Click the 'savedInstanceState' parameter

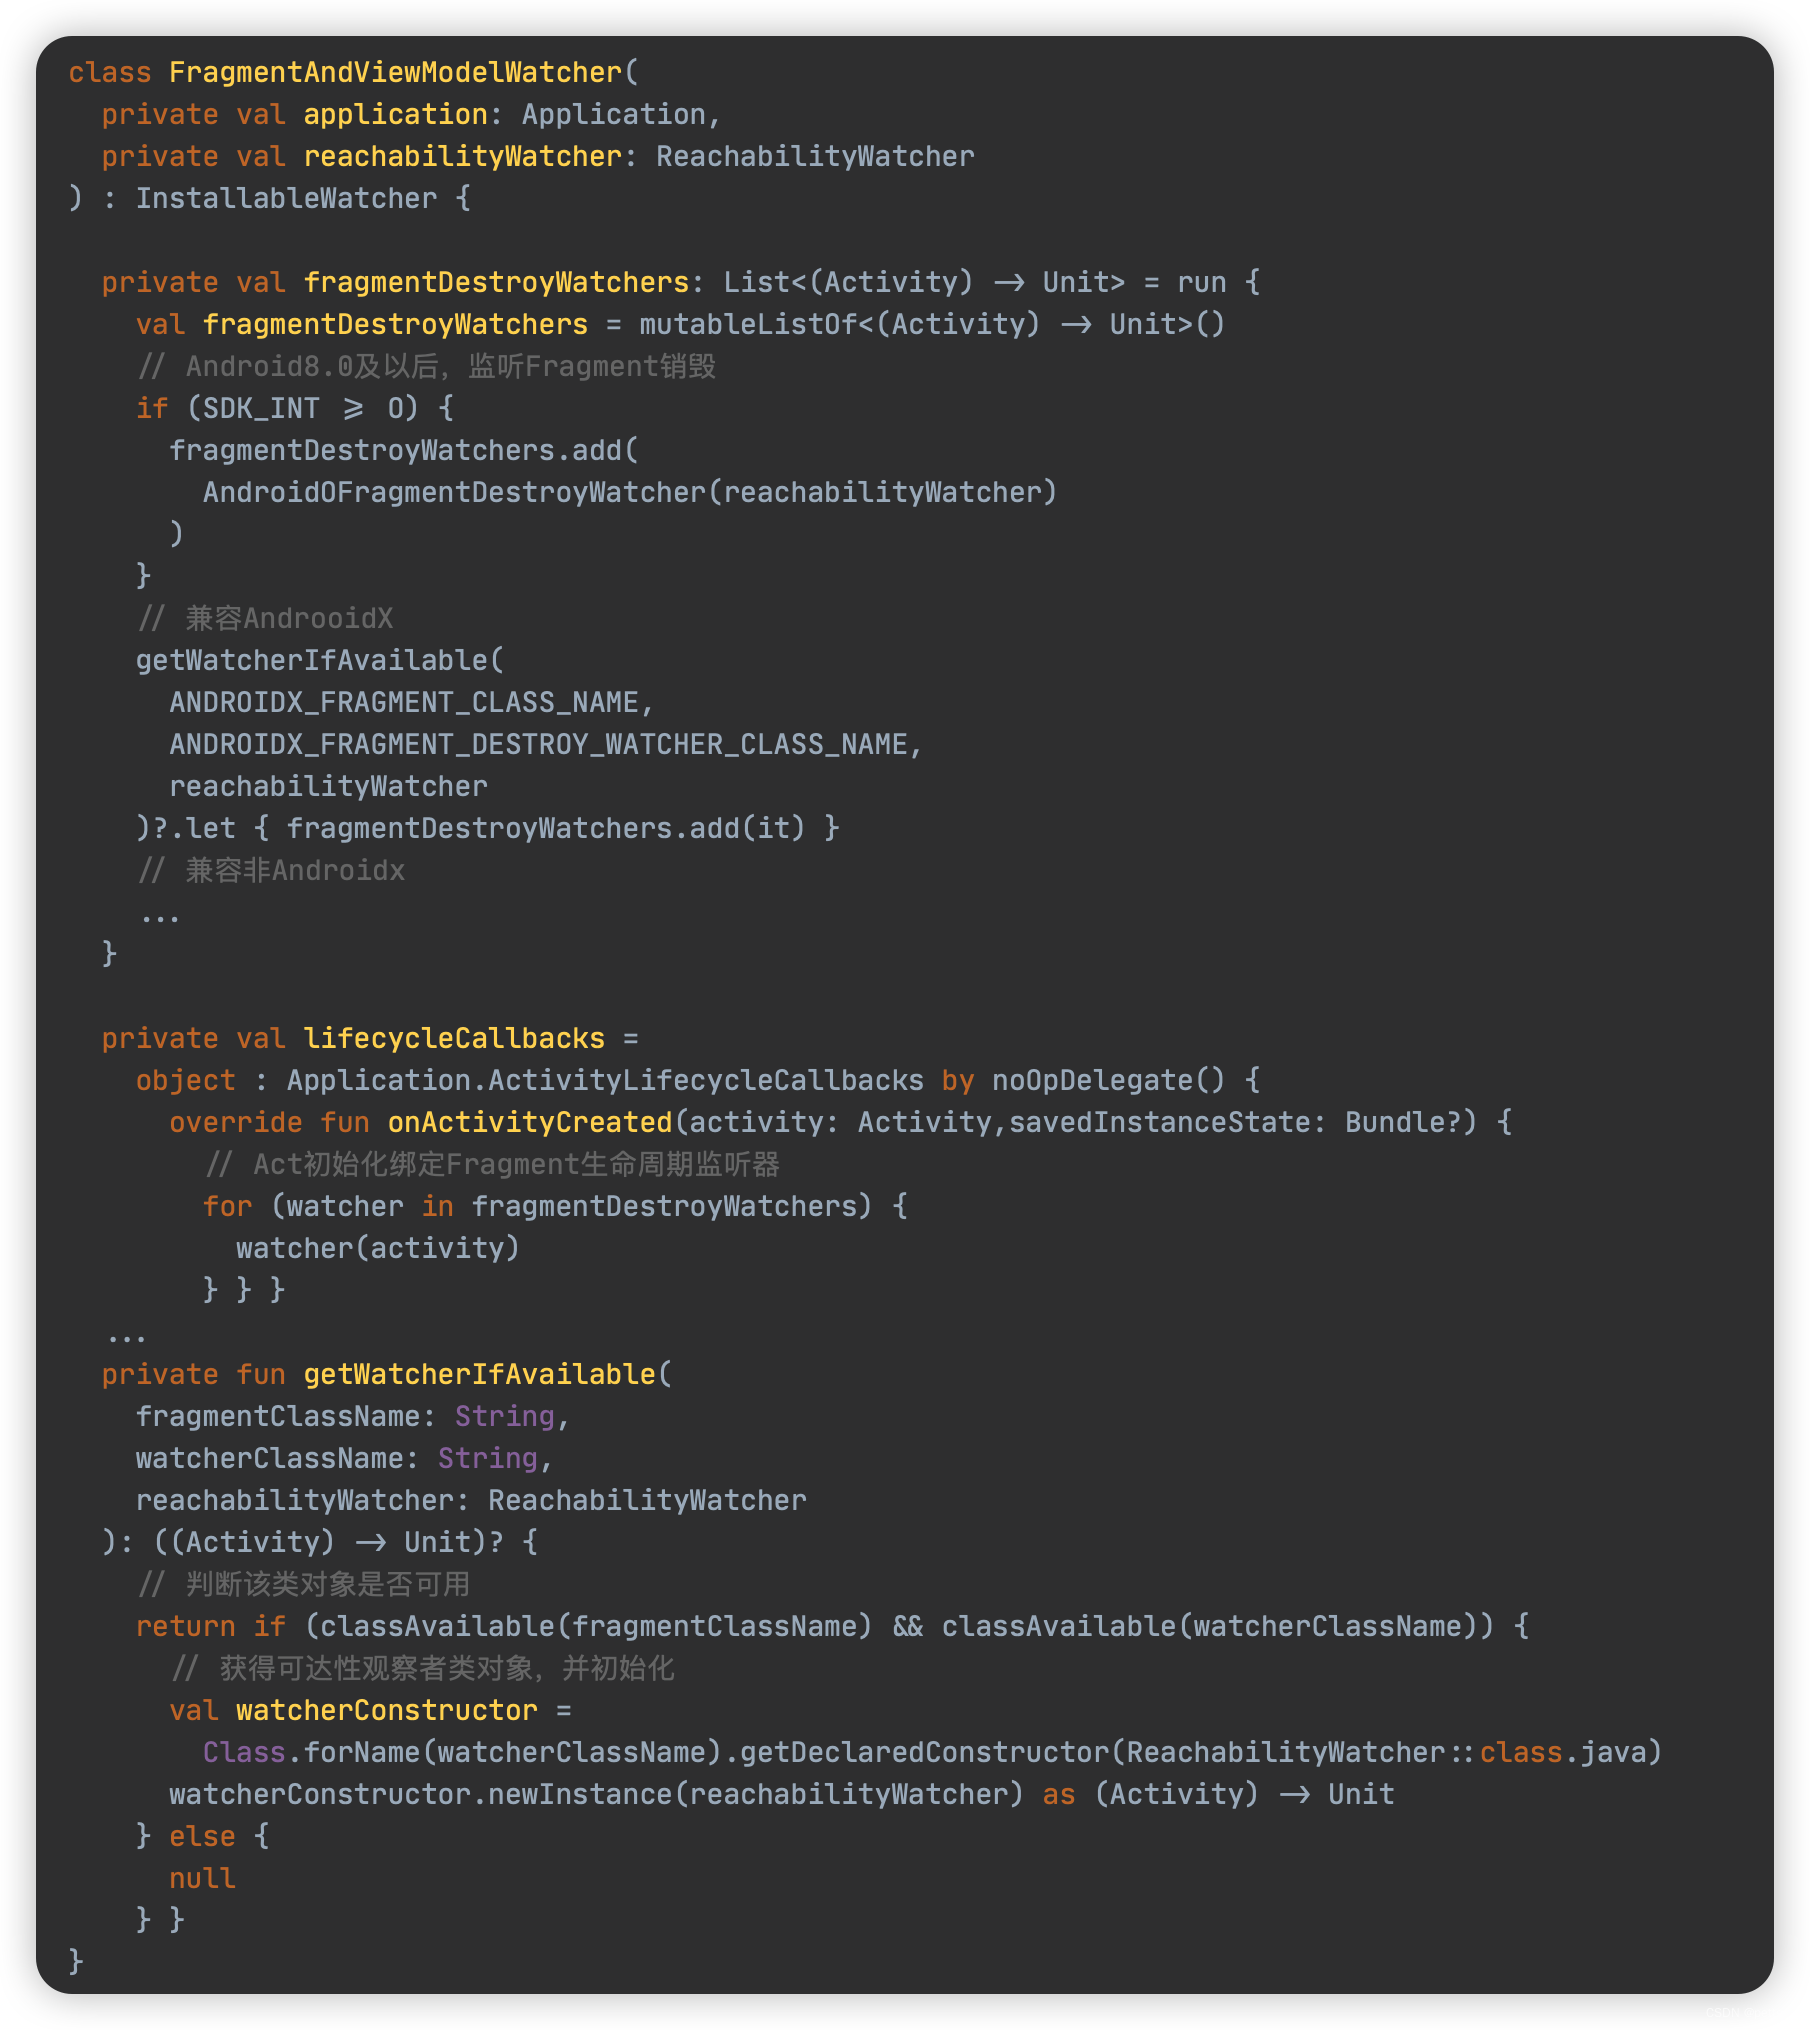pos(1160,1123)
